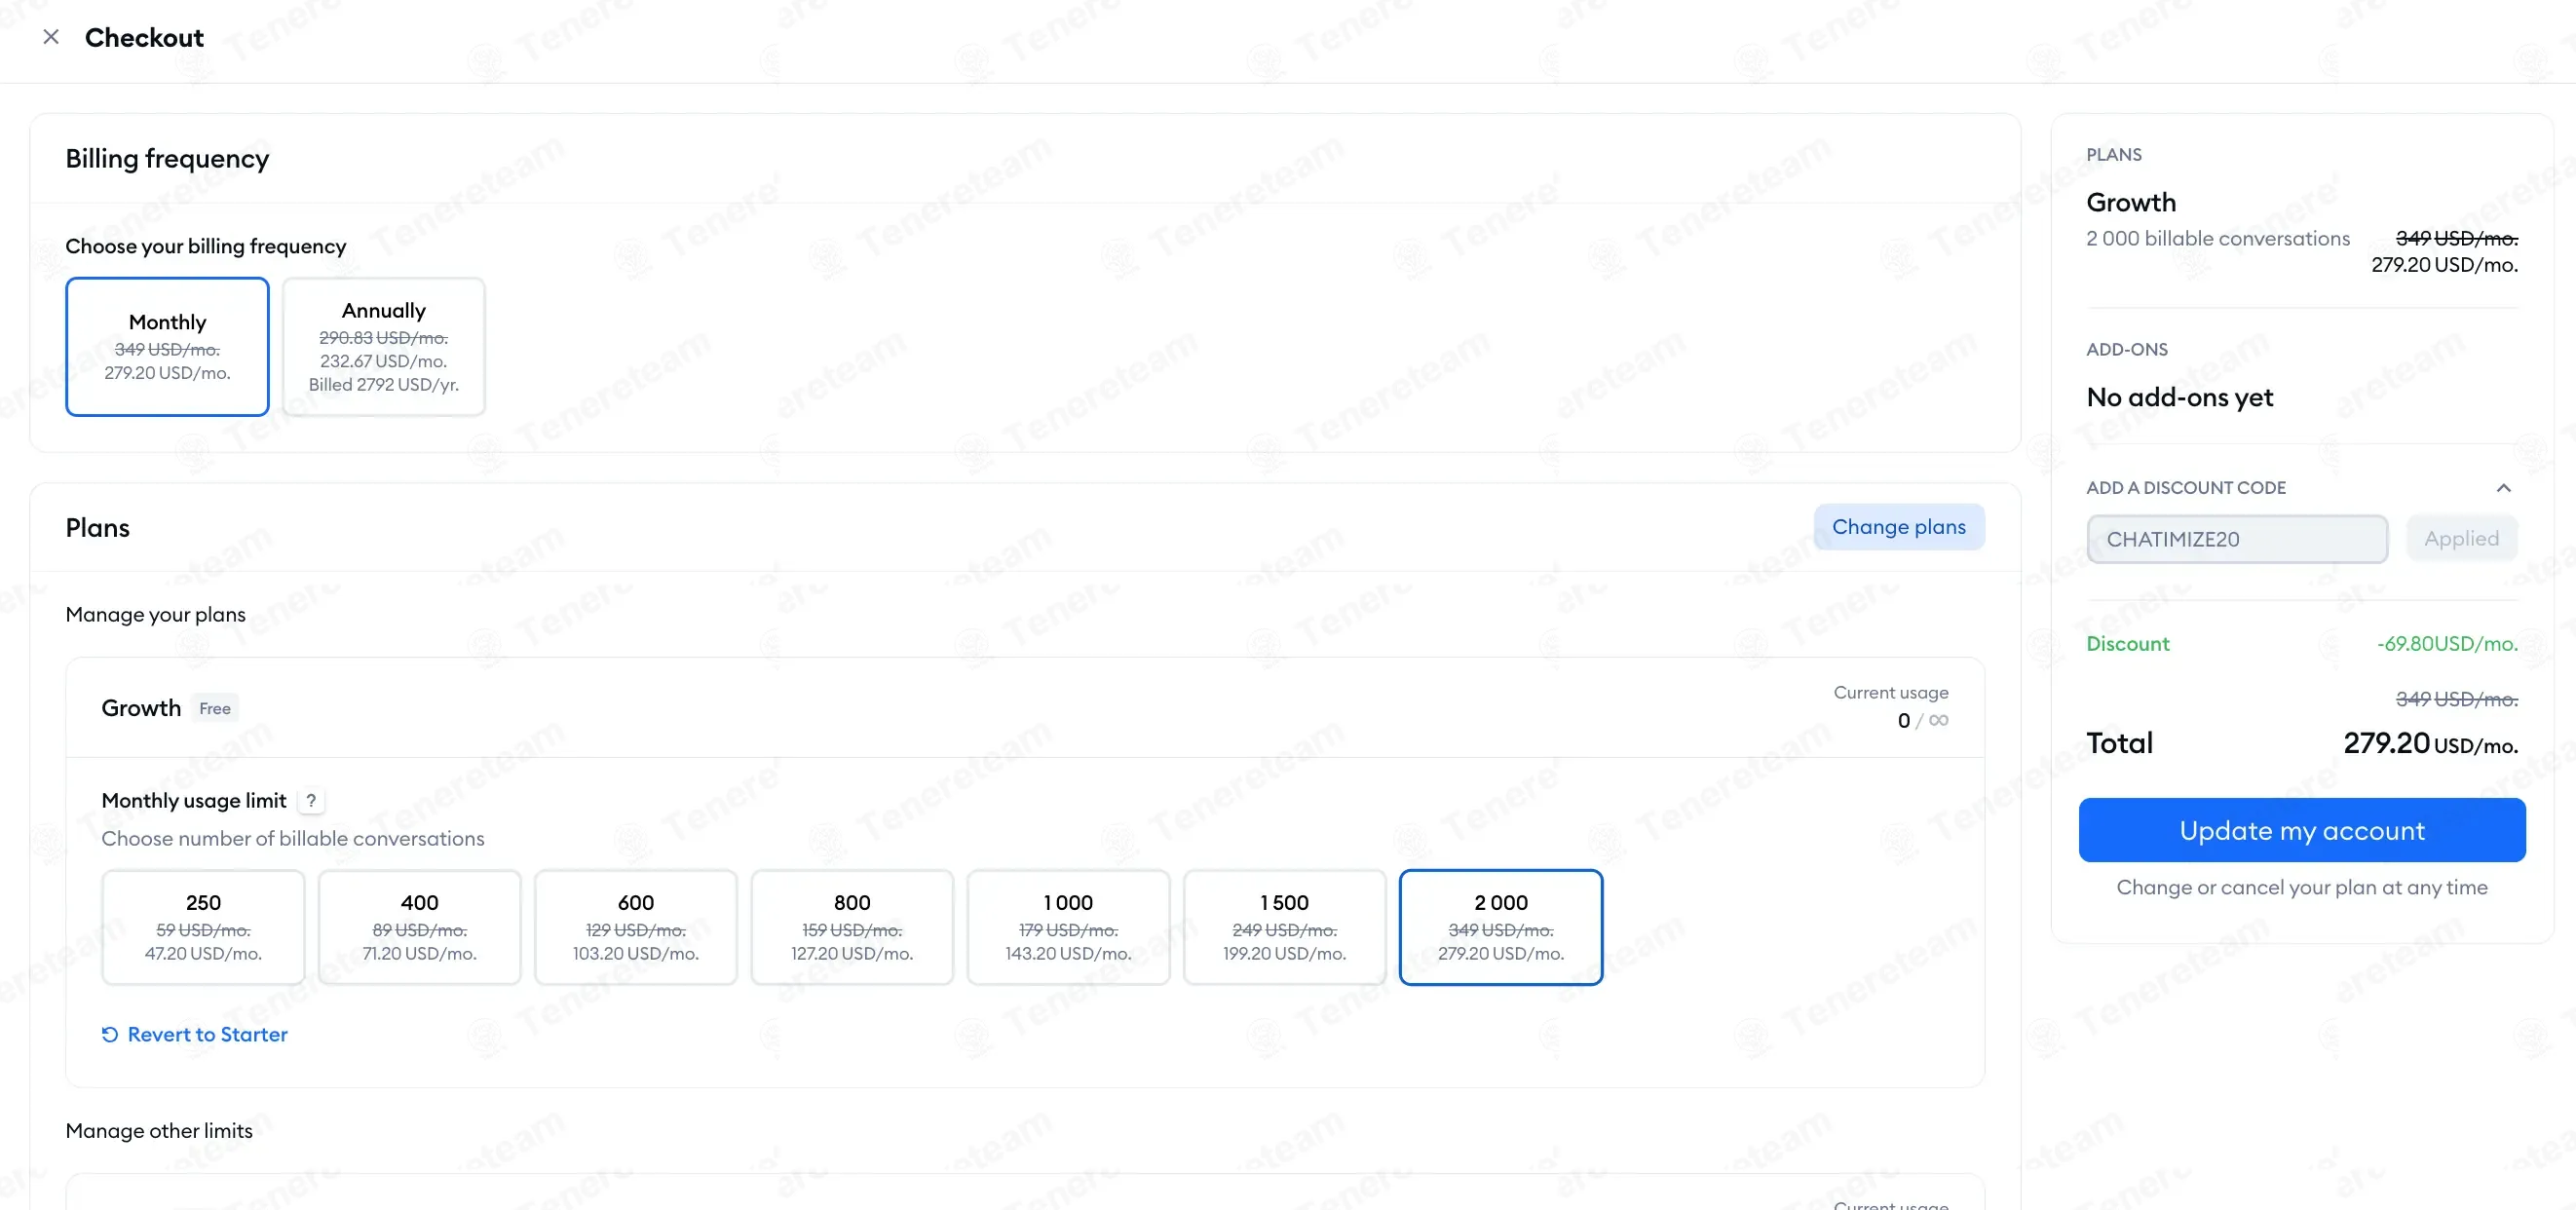2576x1210 pixels.
Task: Choose 2 000 billable conversations option
Action: pos(1500,927)
